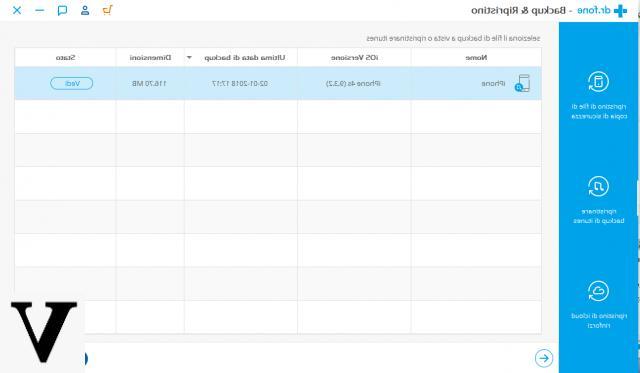Image resolution: width=640 pixels, height=373 pixels.
Task: Minimize the dr.fone window
Action: pos(40,10)
